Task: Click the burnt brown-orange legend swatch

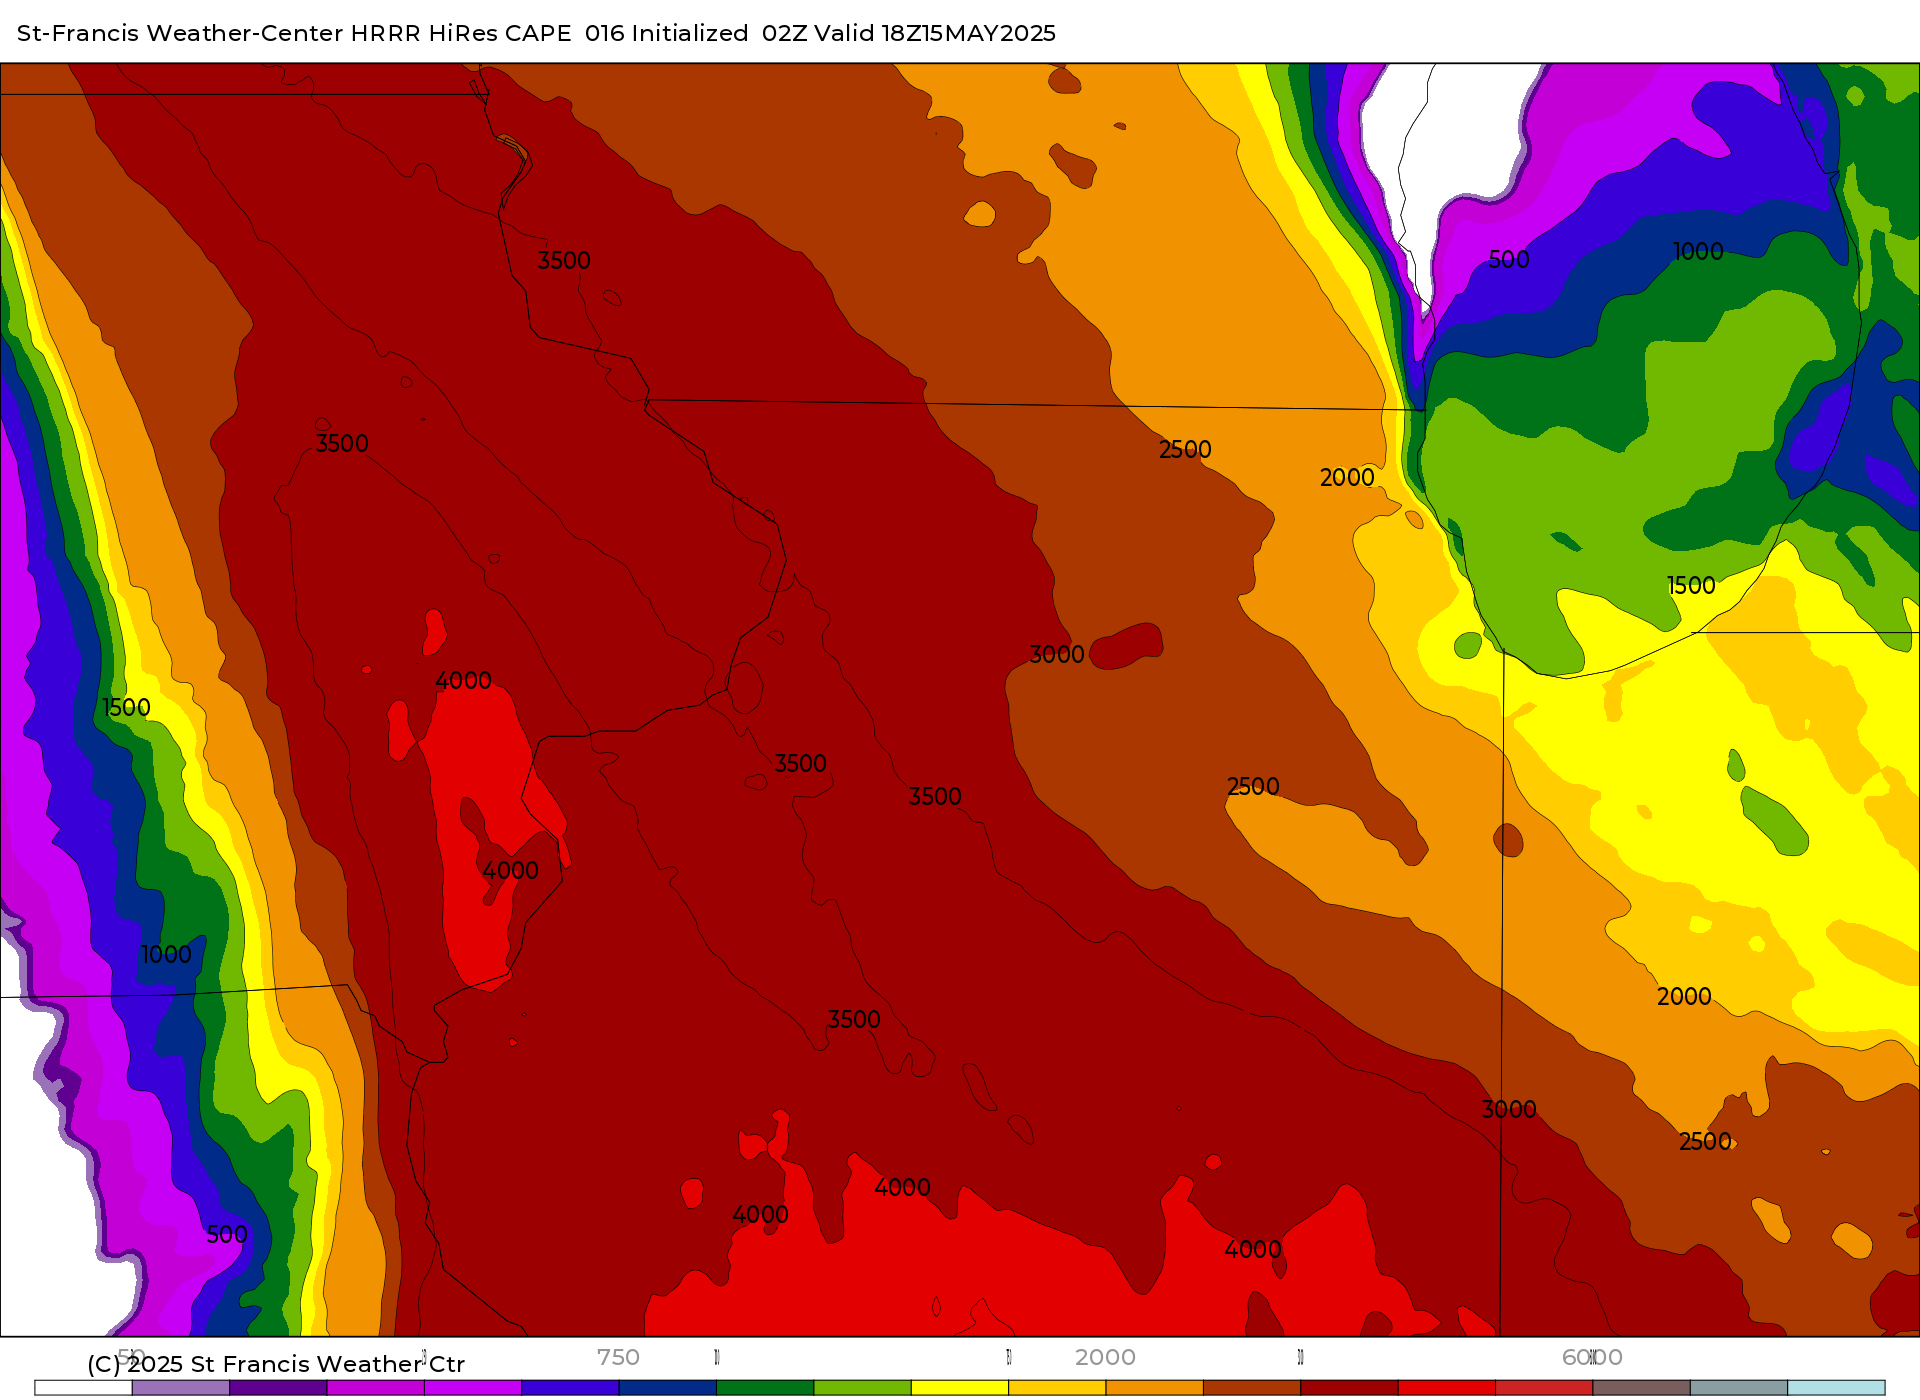Action: click(1252, 1388)
